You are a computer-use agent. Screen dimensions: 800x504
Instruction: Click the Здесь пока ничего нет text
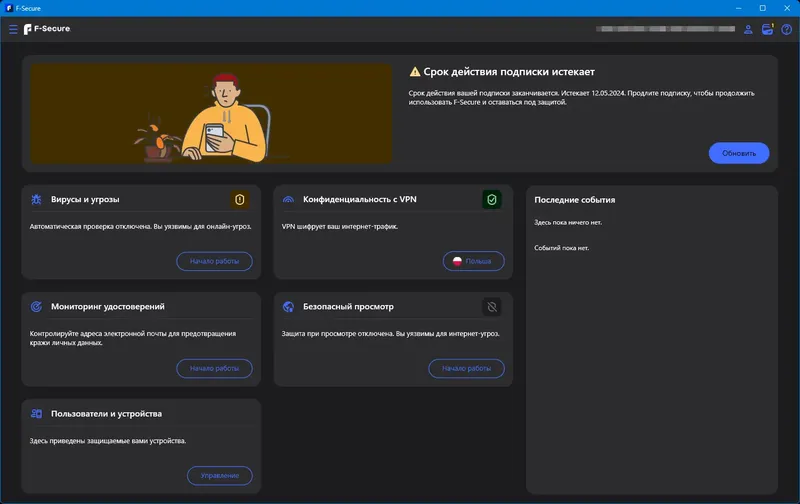[568, 222]
